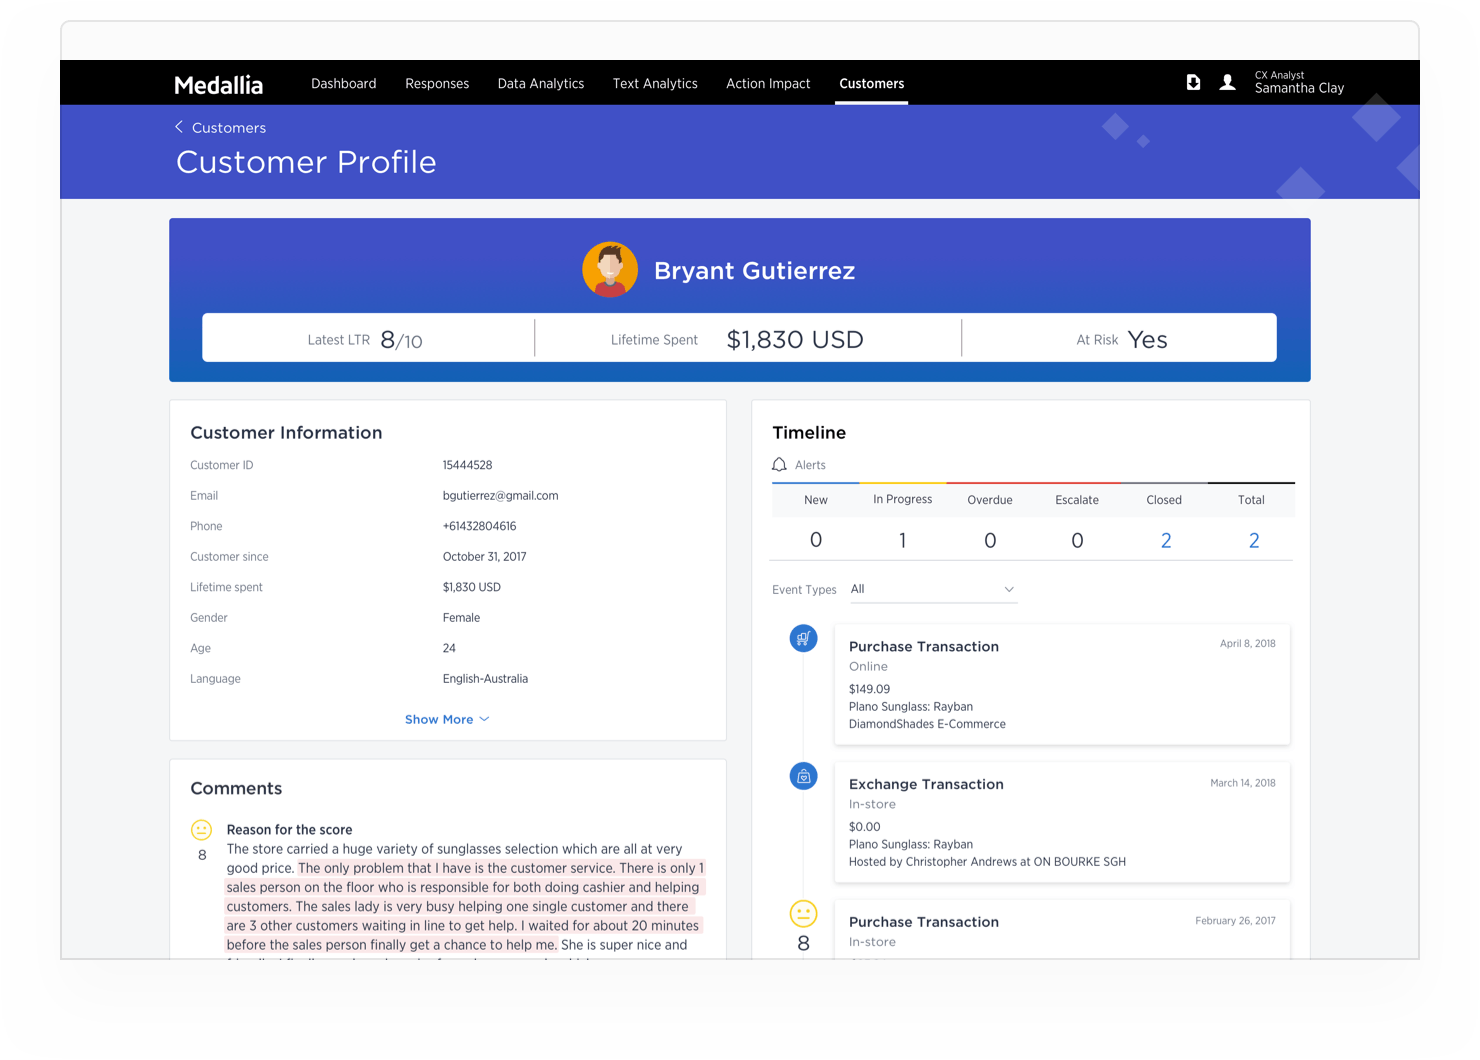Select the In Progress alerts filter
The height and width of the screenshot is (1060, 1480).
902,500
